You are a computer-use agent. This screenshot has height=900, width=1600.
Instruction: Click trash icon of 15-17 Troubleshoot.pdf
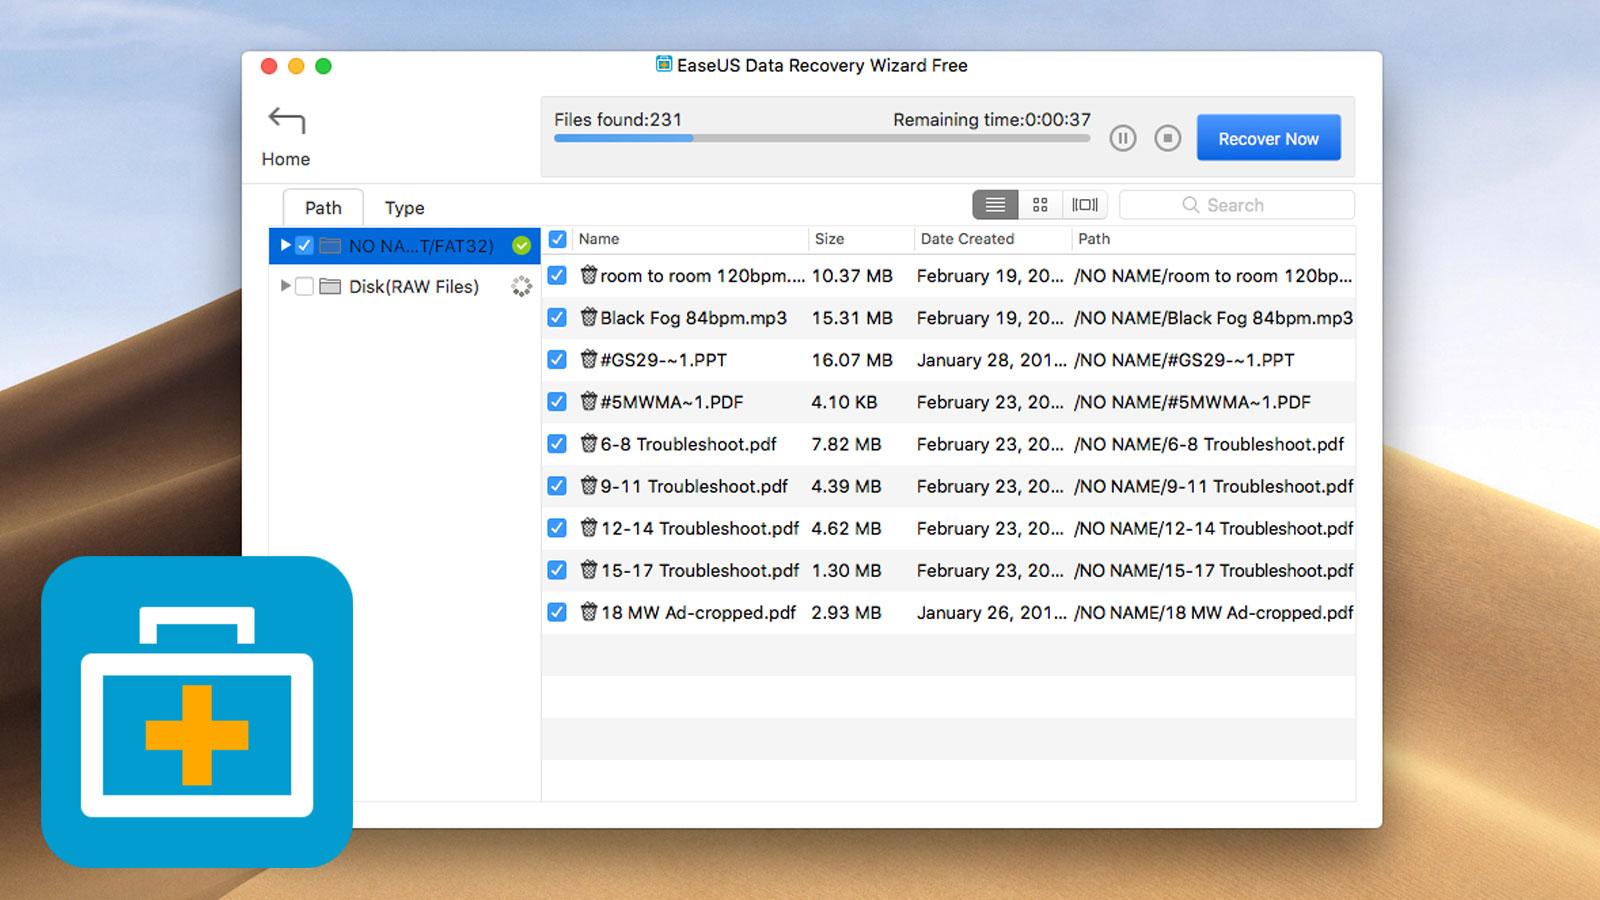[x=588, y=569]
